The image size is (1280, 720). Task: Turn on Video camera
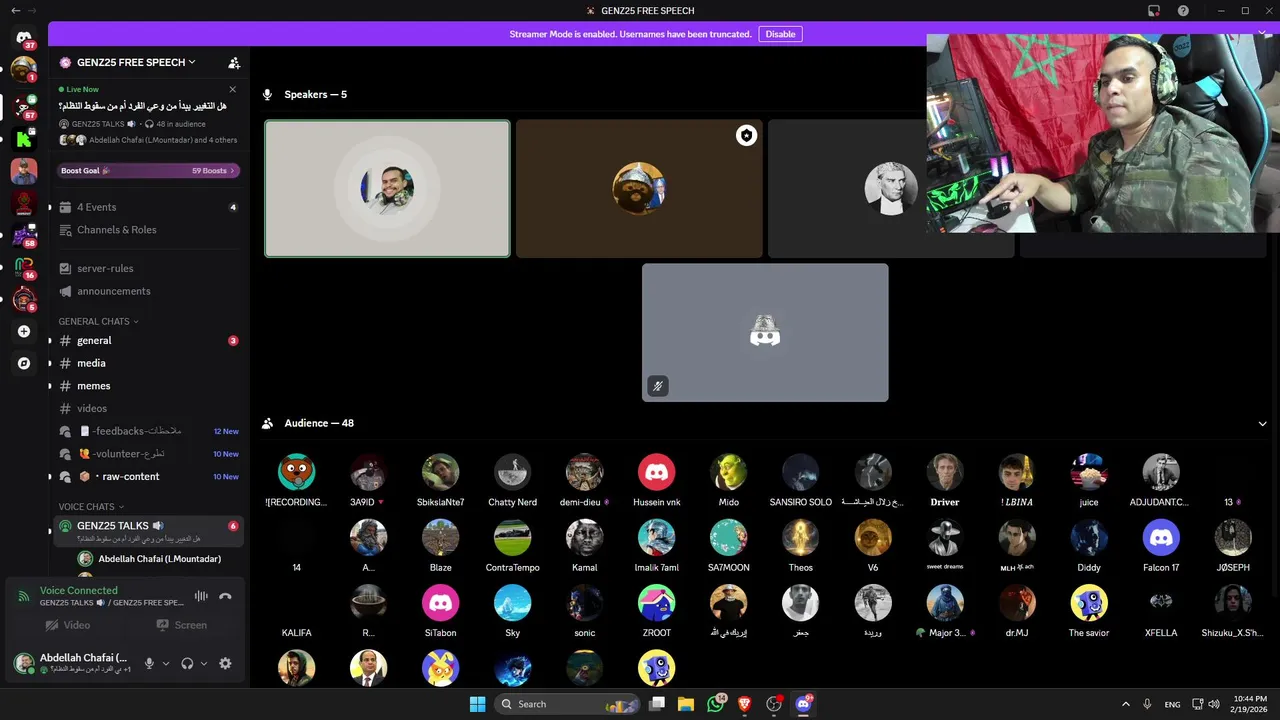pyautogui.click(x=68, y=625)
